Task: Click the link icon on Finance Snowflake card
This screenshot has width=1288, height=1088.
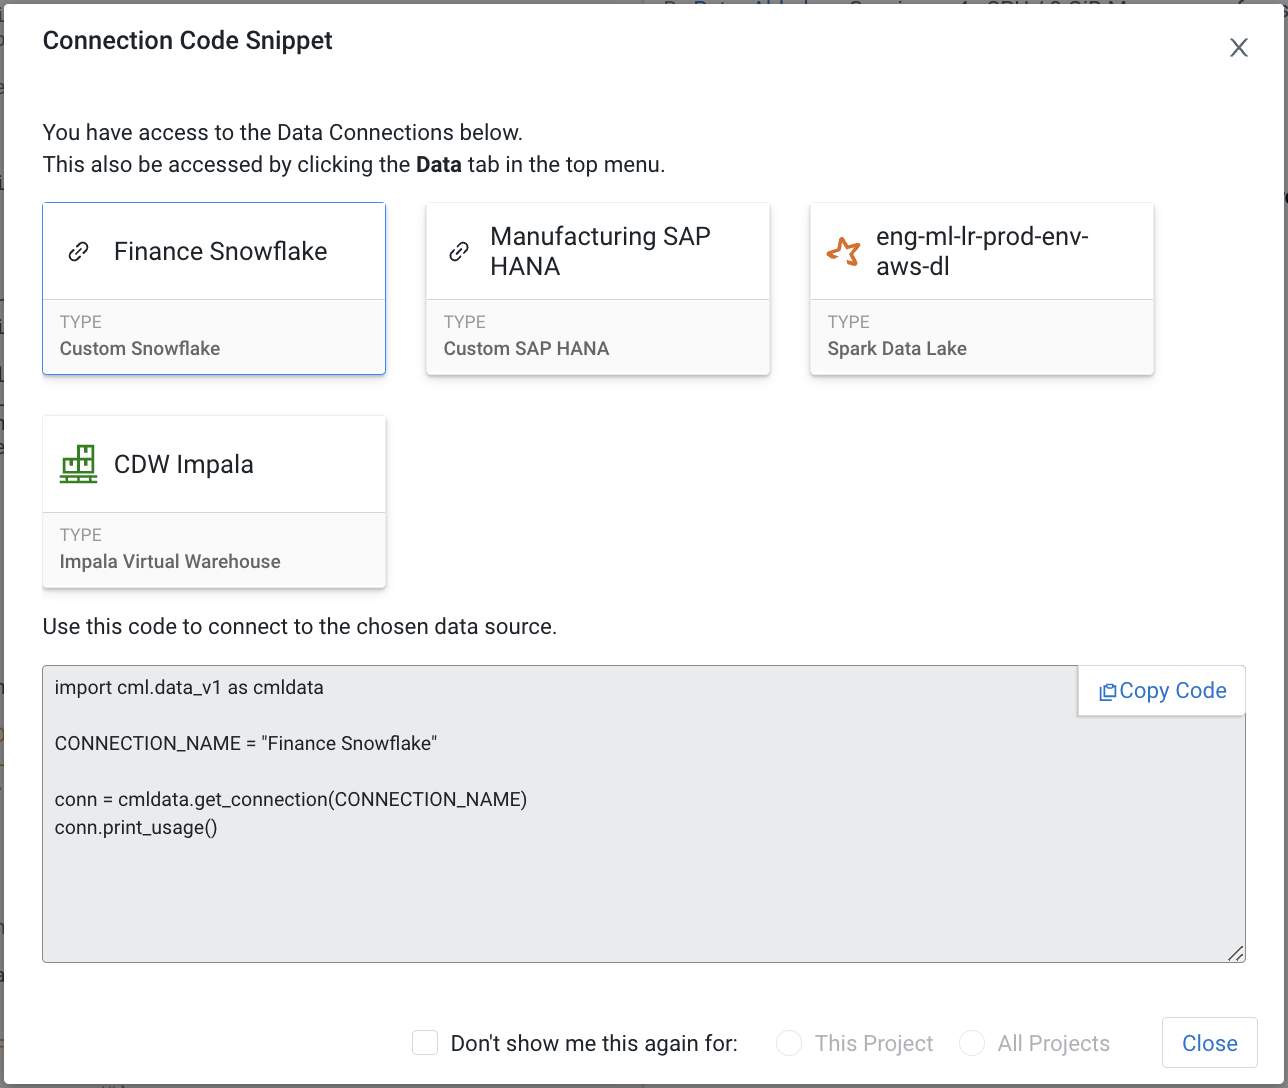Action: (x=79, y=251)
